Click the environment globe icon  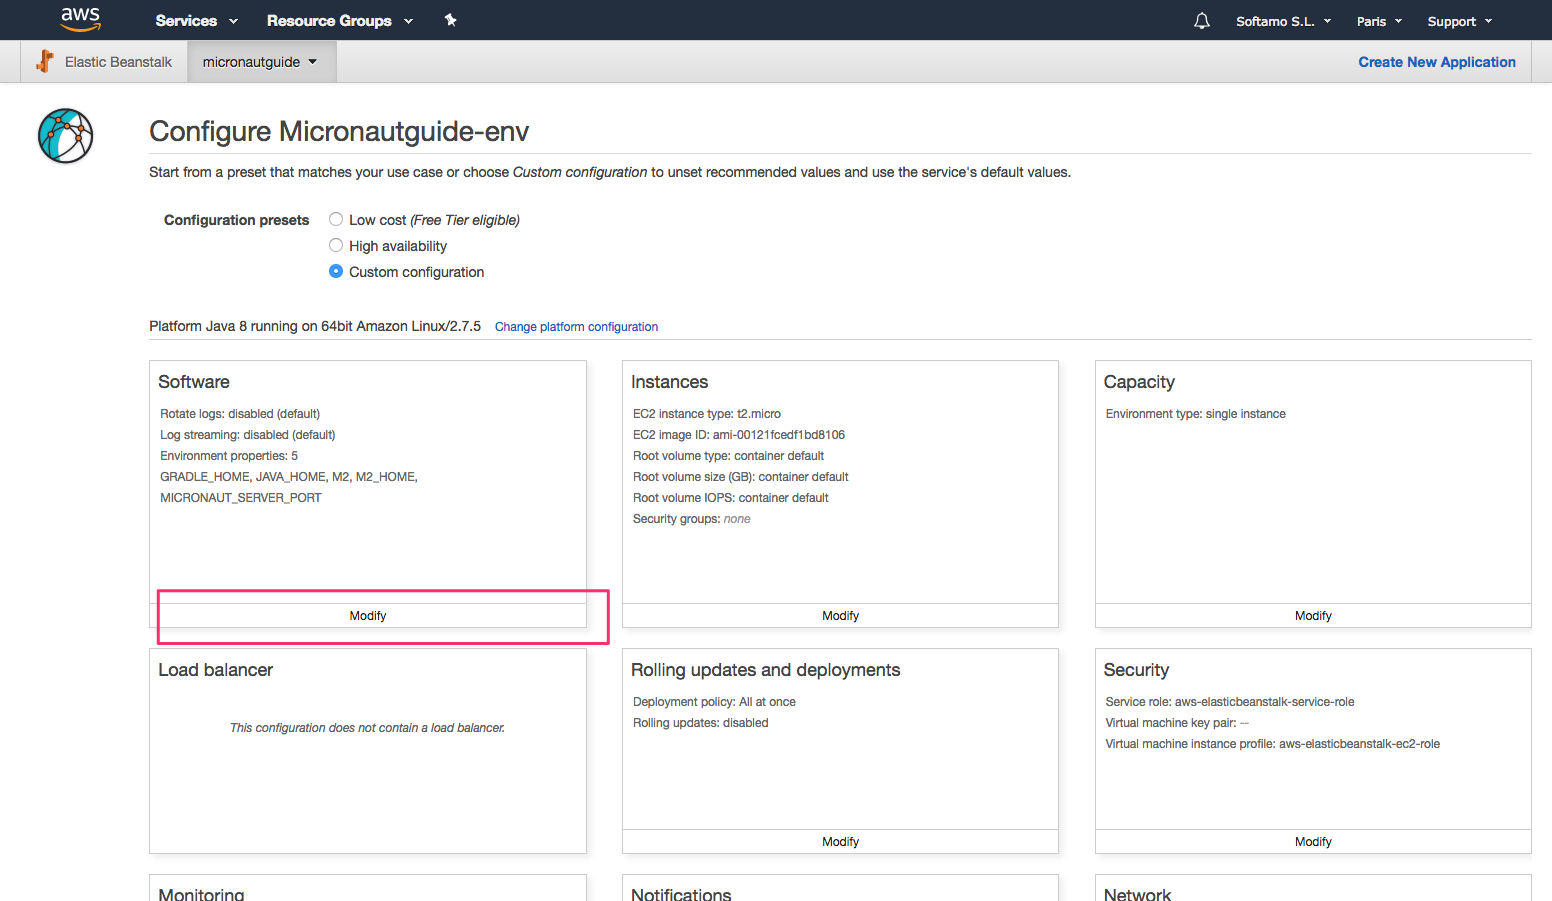point(66,136)
